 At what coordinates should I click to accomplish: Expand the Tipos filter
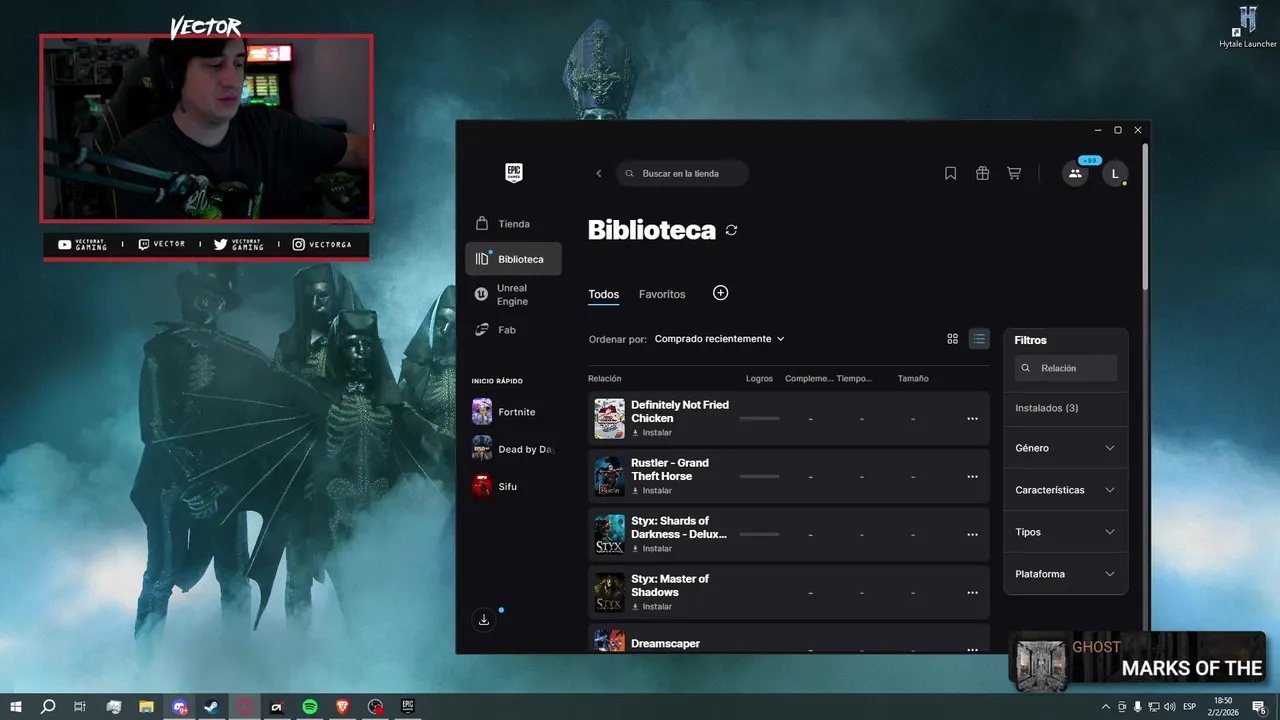[1066, 532]
